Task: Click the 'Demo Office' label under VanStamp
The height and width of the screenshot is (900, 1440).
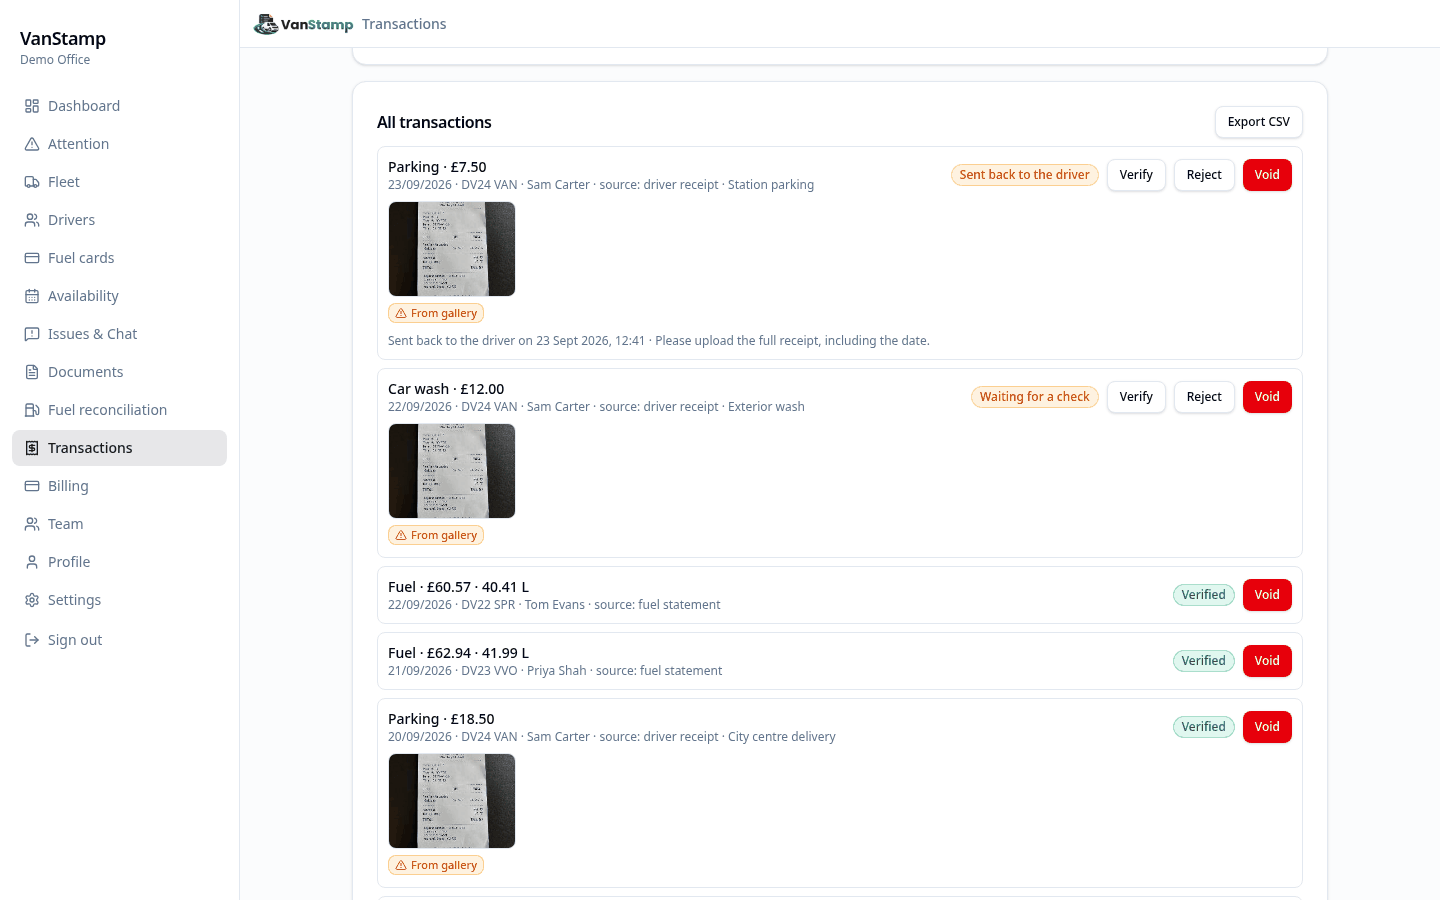Action: pyautogui.click(x=55, y=60)
